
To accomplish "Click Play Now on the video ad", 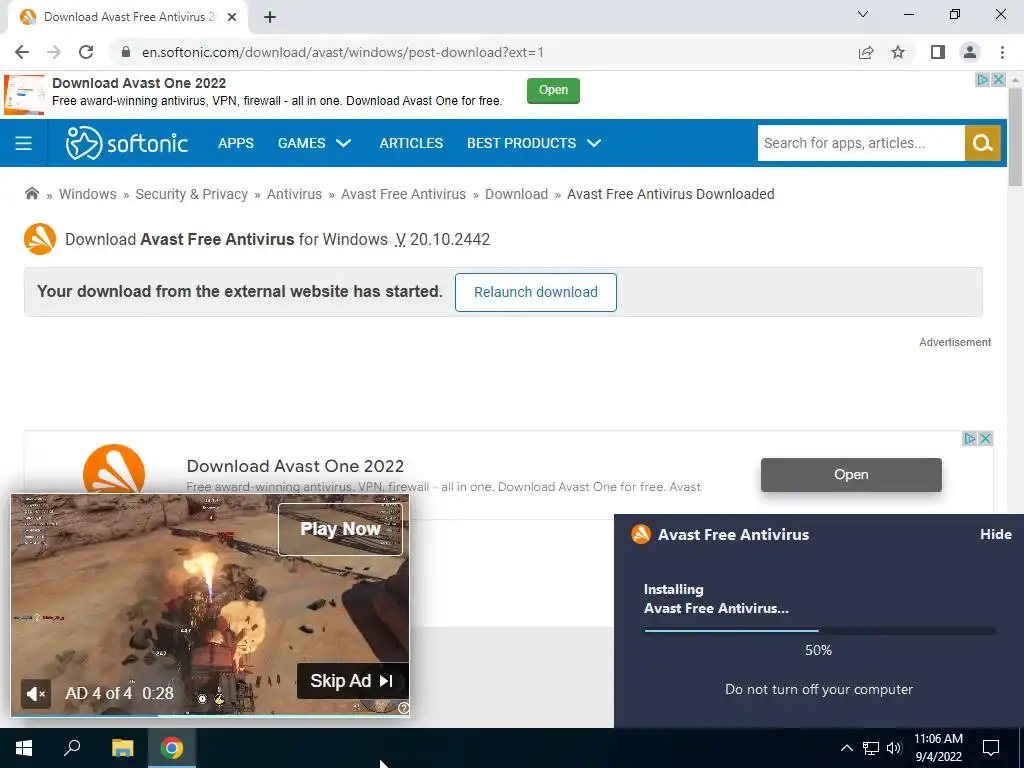I will click(x=340, y=529).
